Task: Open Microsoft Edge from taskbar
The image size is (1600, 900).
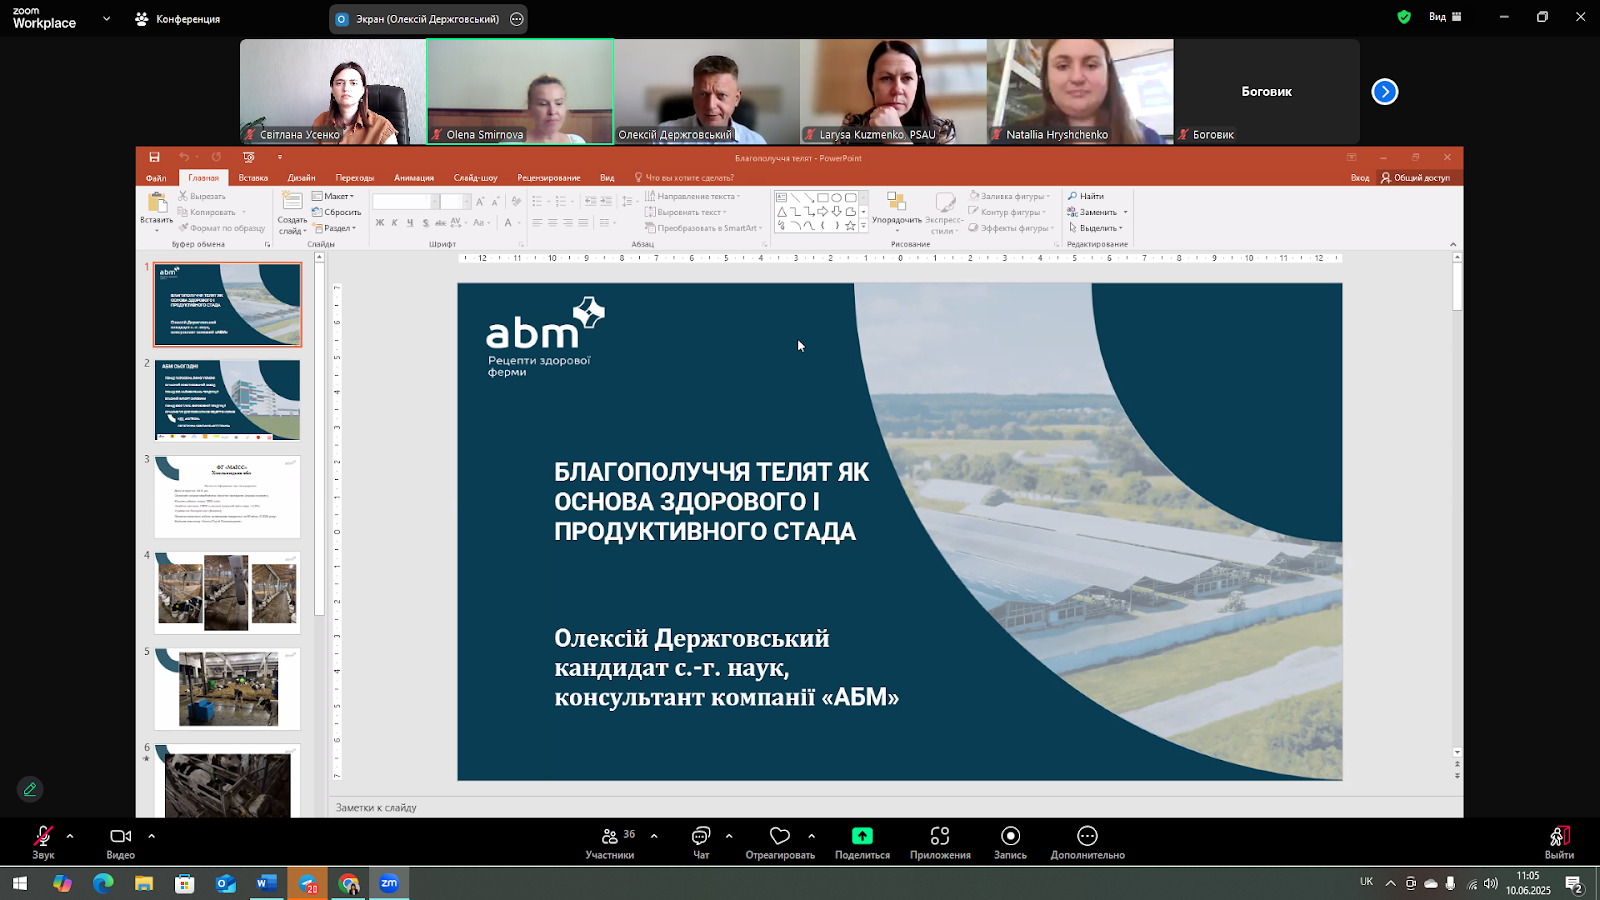Action: click(103, 884)
